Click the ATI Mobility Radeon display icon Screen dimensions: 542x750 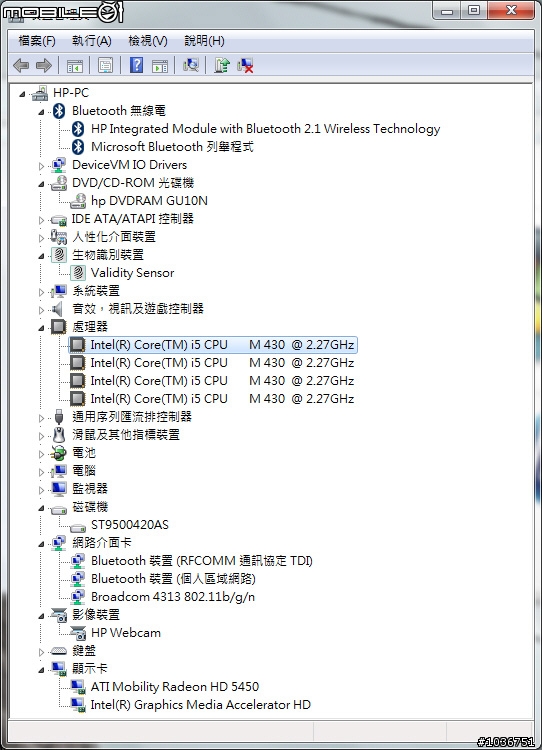click(x=78, y=687)
